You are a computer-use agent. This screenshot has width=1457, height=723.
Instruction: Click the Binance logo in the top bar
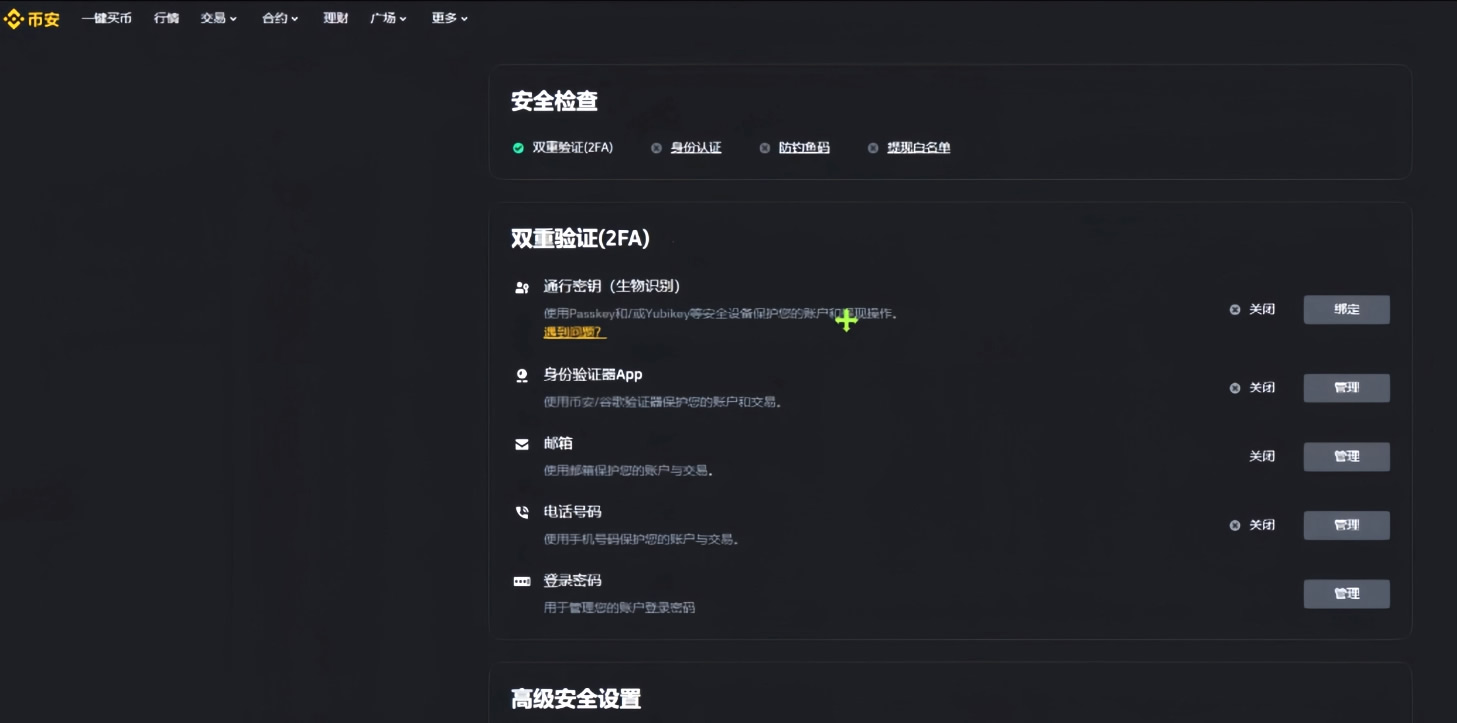click(x=33, y=17)
